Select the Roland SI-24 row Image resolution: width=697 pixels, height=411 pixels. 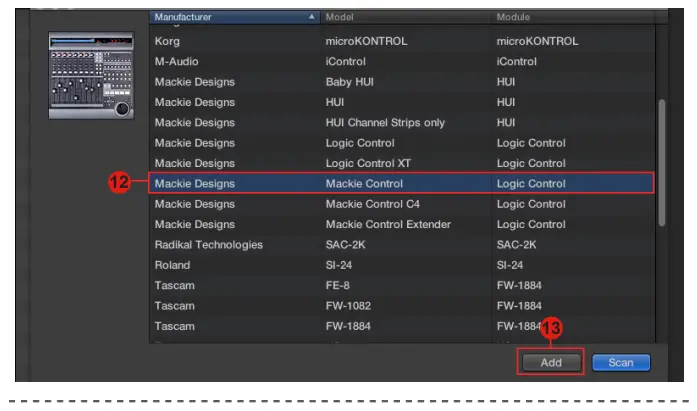click(x=402, y=265)
